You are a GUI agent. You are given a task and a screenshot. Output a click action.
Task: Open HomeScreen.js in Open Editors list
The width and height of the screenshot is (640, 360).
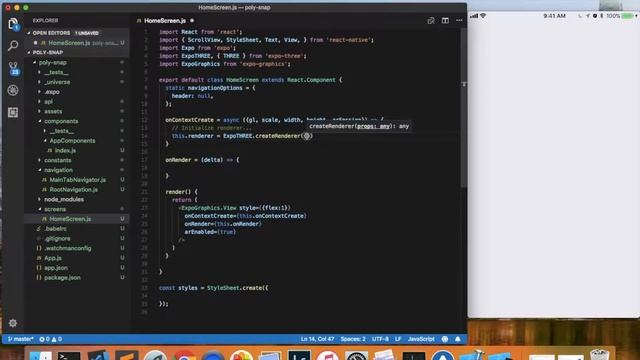[77, 43]
